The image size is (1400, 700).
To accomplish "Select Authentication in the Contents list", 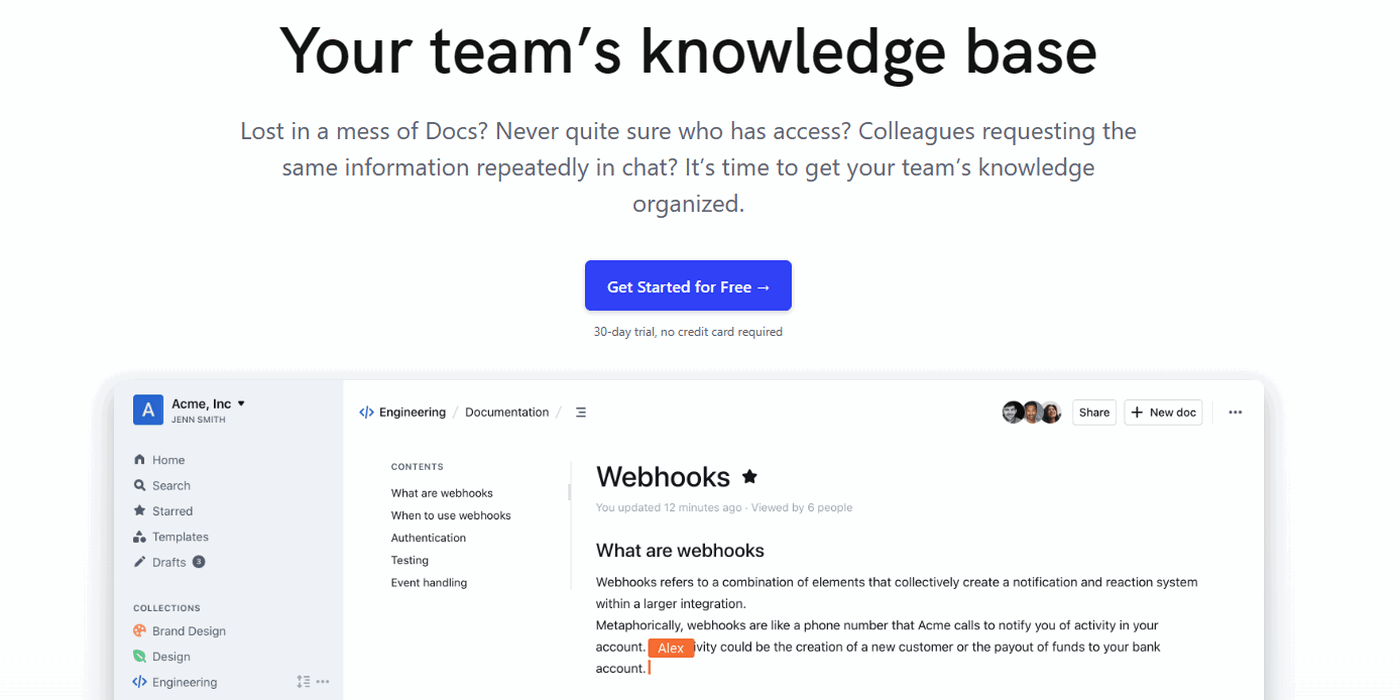I will (428, 537).
